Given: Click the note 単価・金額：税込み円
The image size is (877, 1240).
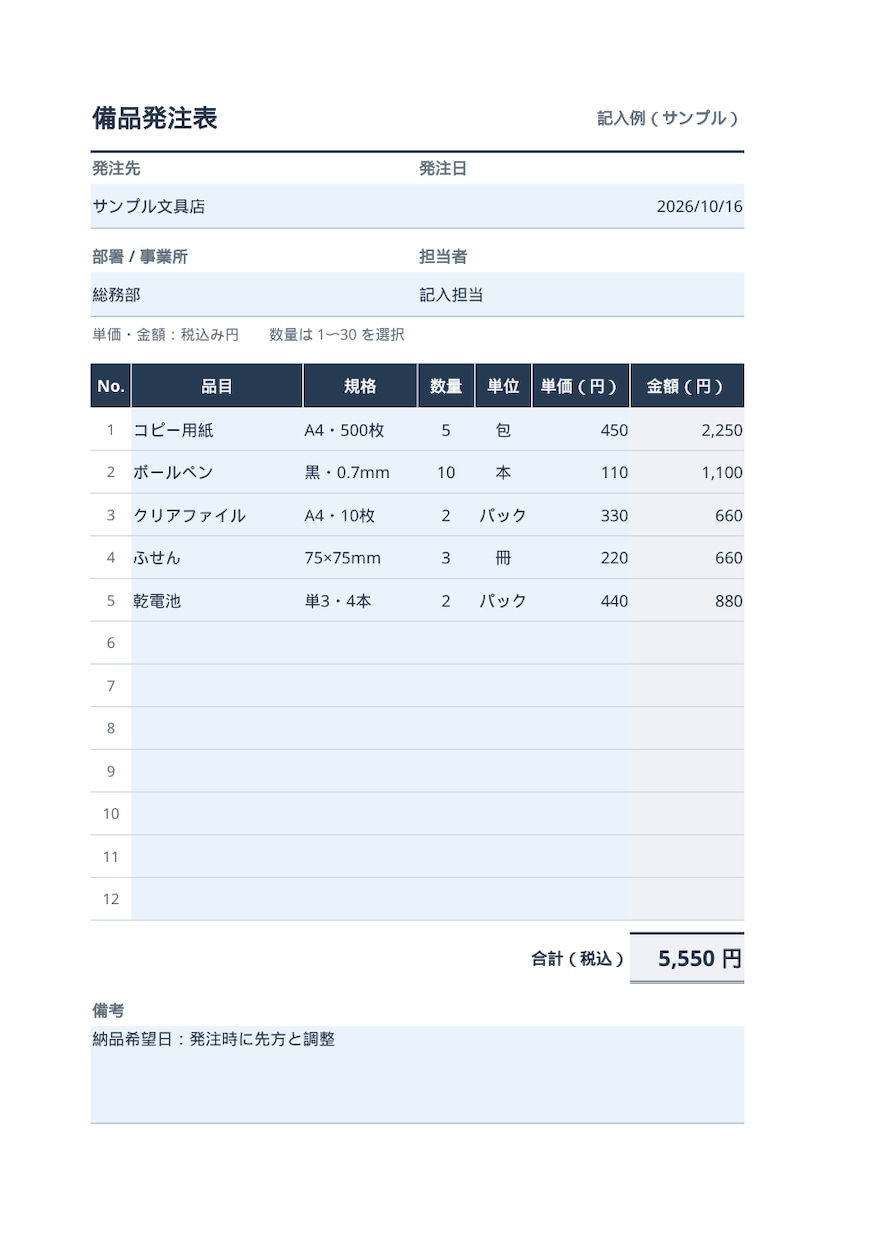Looking at the screenshot, I should pos(166,335).
